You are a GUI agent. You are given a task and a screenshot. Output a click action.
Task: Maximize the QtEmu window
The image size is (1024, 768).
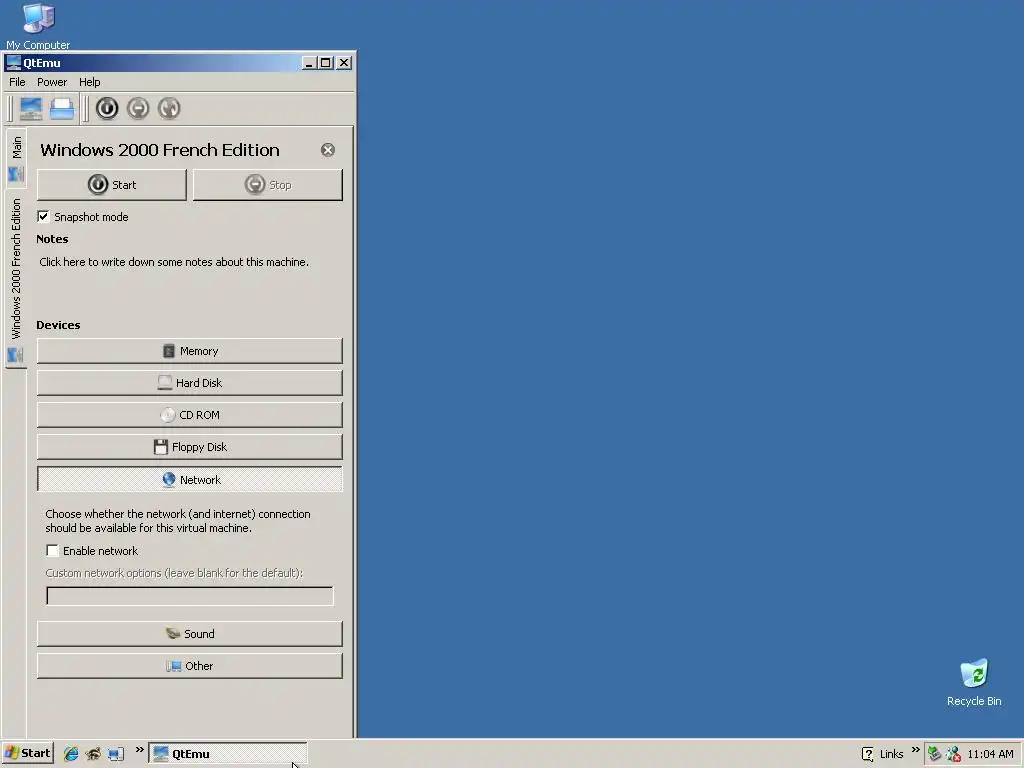click(x=326, y=63)
